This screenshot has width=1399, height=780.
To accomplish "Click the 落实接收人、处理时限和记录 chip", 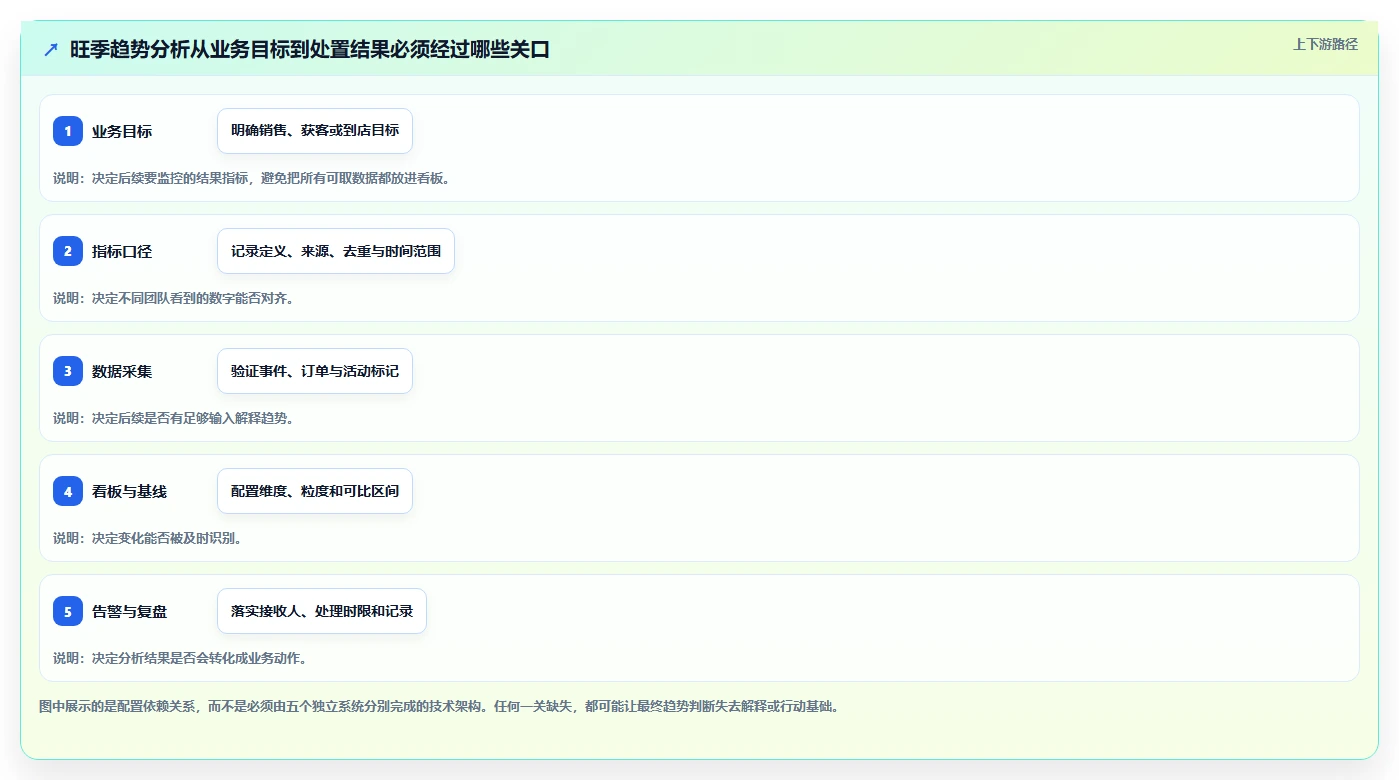I will pyautogui.click(x=322, y=611).
